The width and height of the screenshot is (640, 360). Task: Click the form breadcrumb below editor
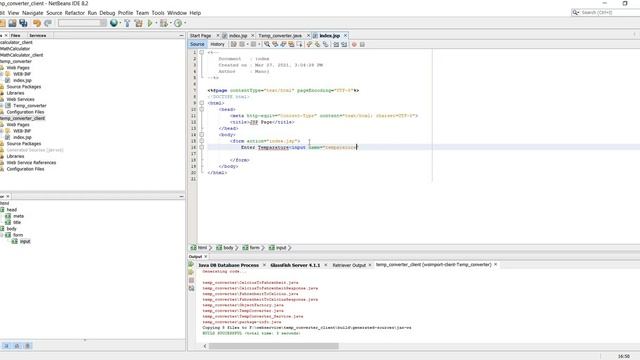[x=254, y=248]
